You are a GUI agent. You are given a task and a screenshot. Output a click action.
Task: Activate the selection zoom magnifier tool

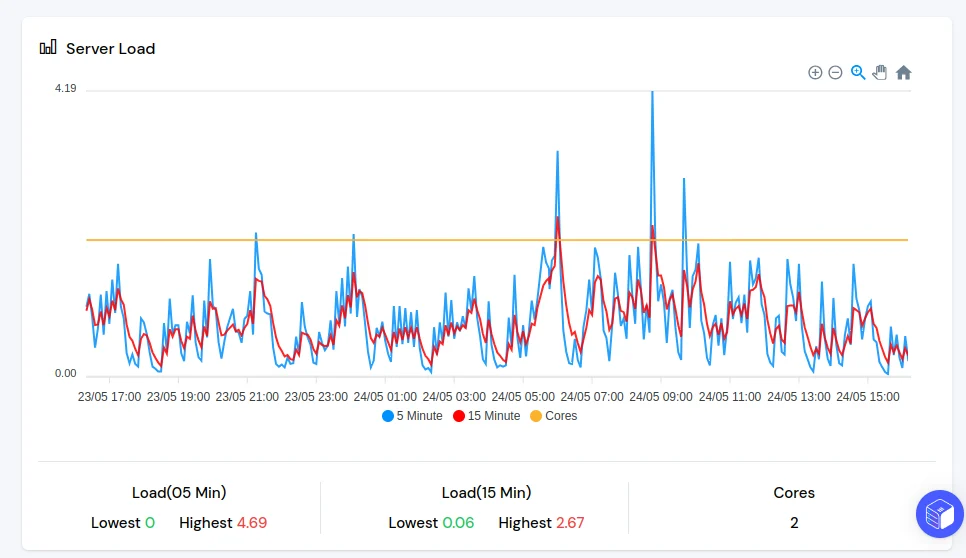pyautogui.click(x=858, y=73)
